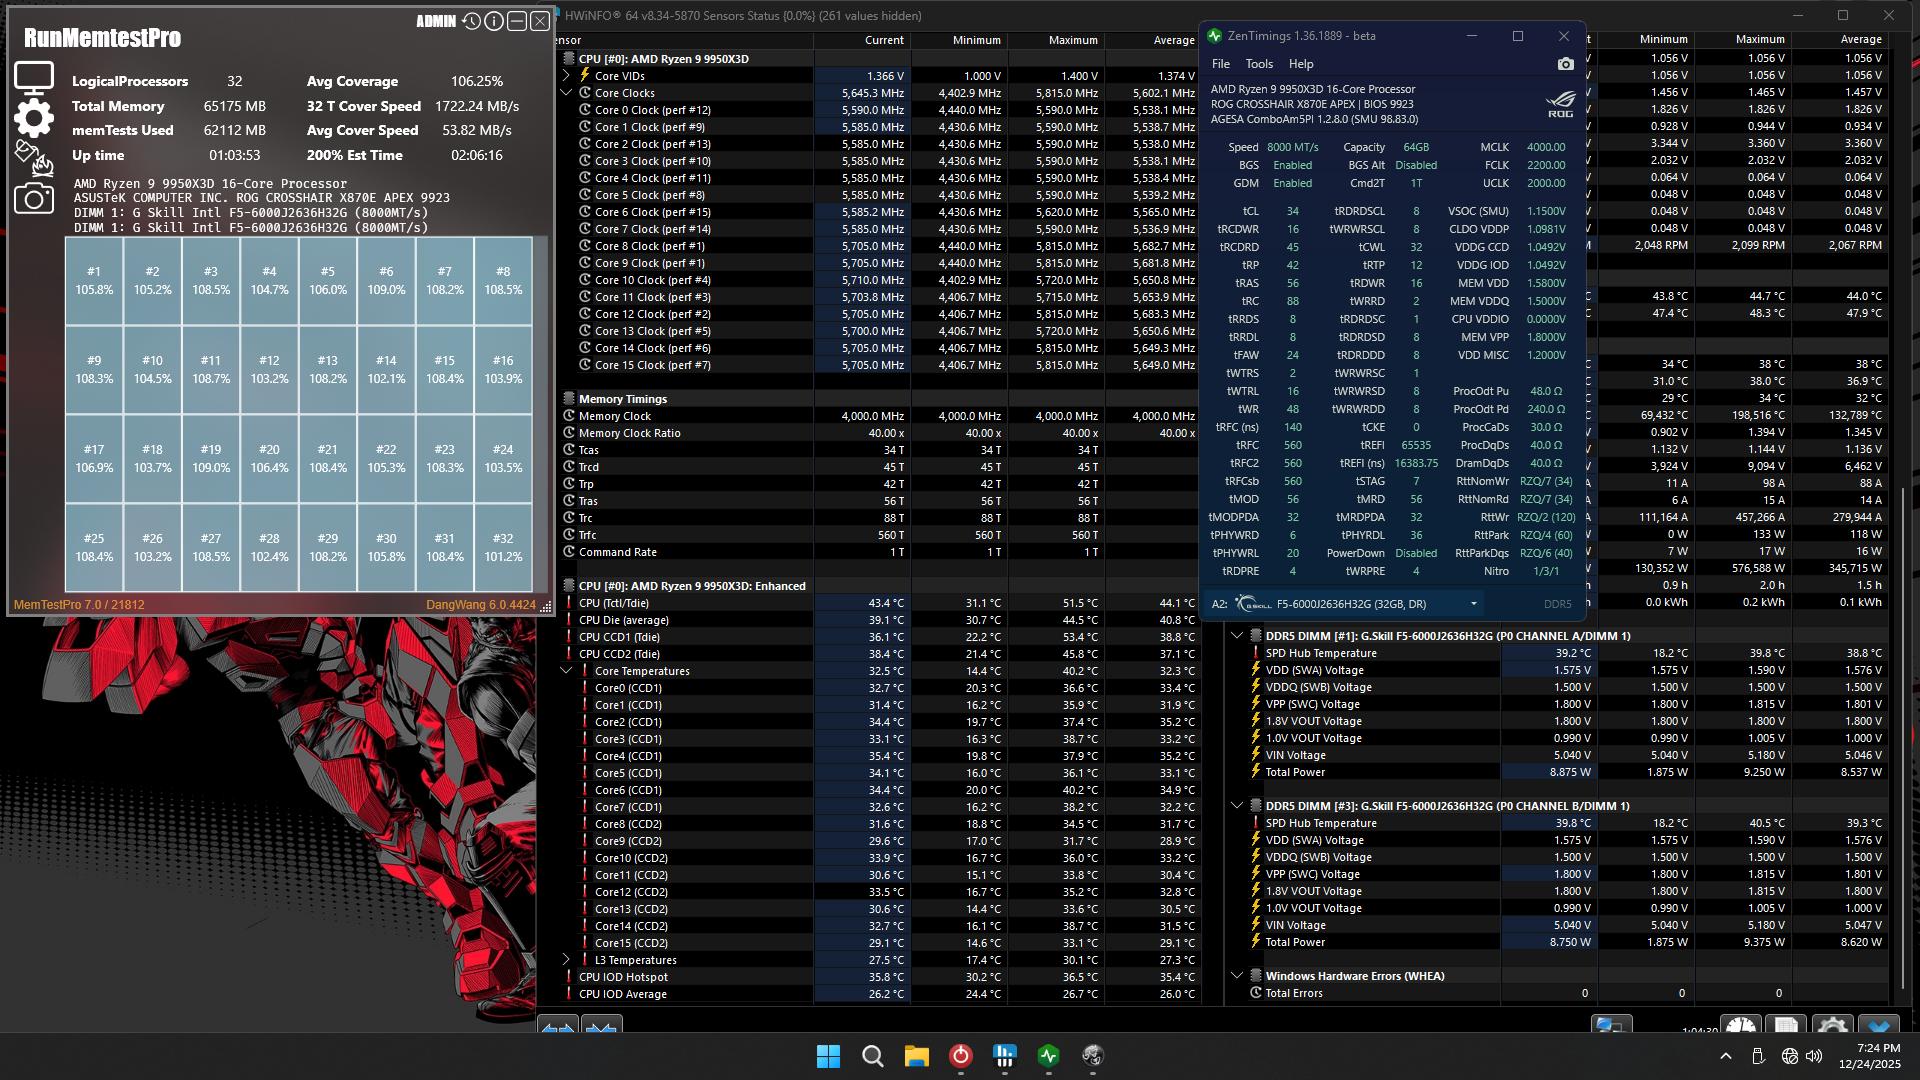Click memory test cell #1 showing 105.8%
This screenshot has width=1920, height=1080.
[94, 281]
